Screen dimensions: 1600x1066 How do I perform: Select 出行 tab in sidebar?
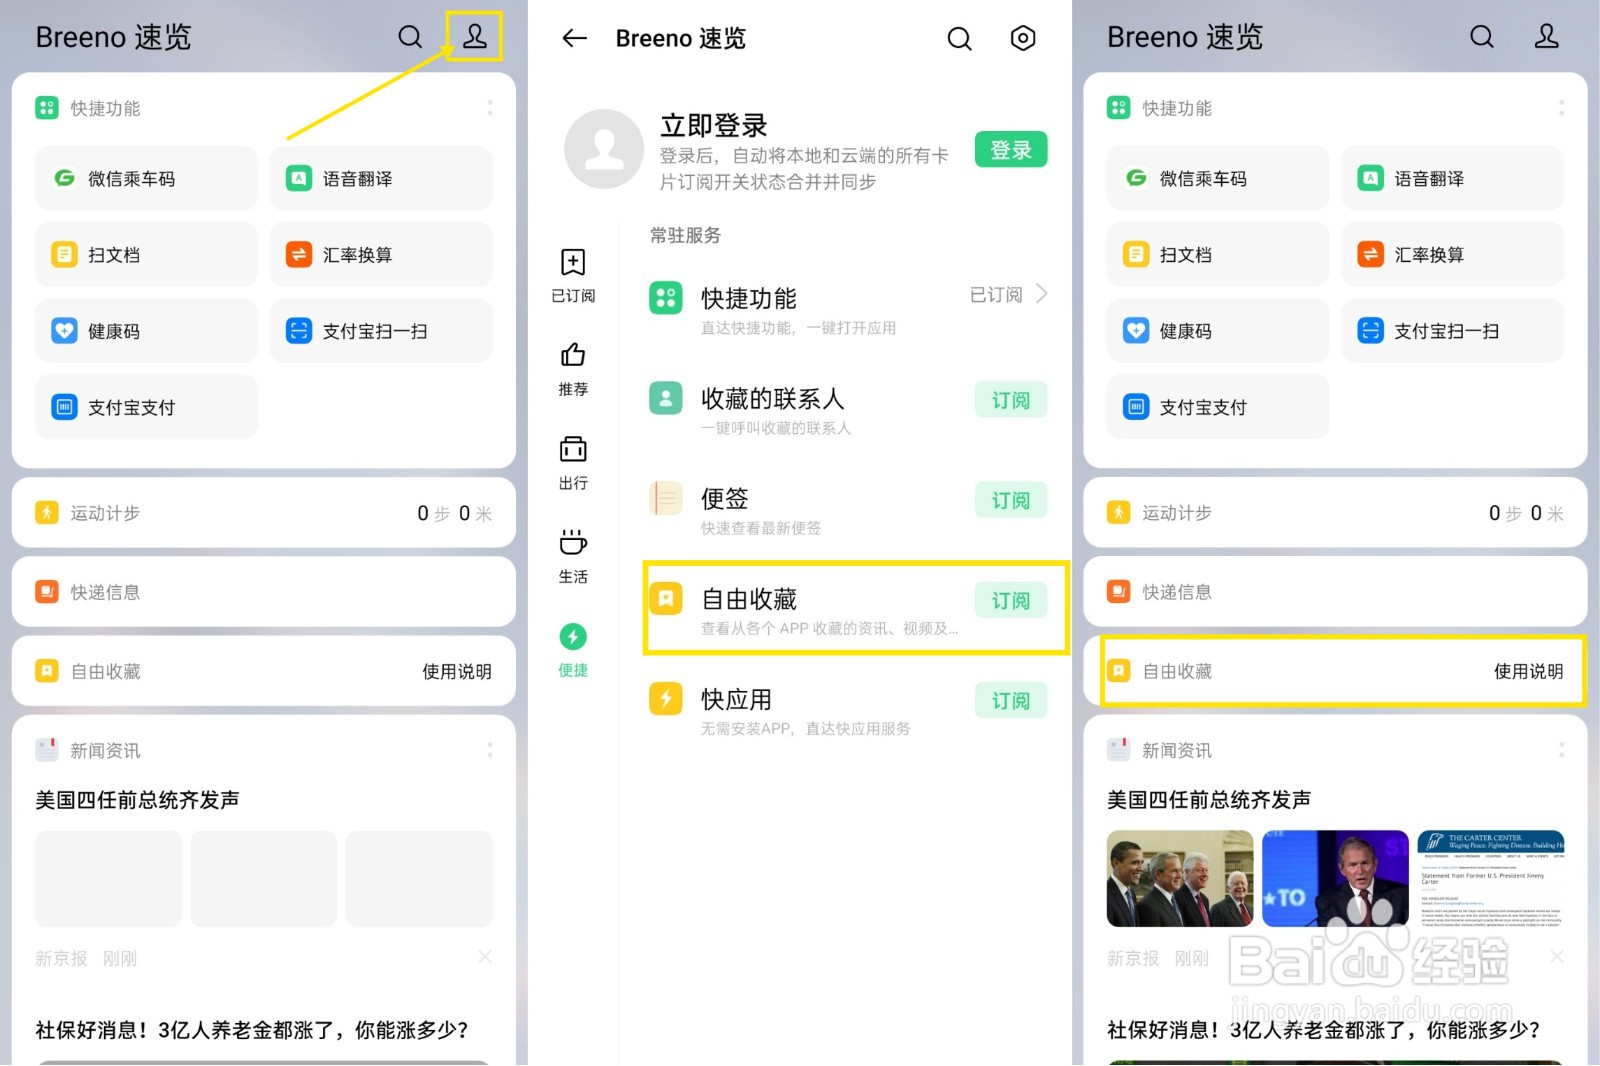pos(573,463)
